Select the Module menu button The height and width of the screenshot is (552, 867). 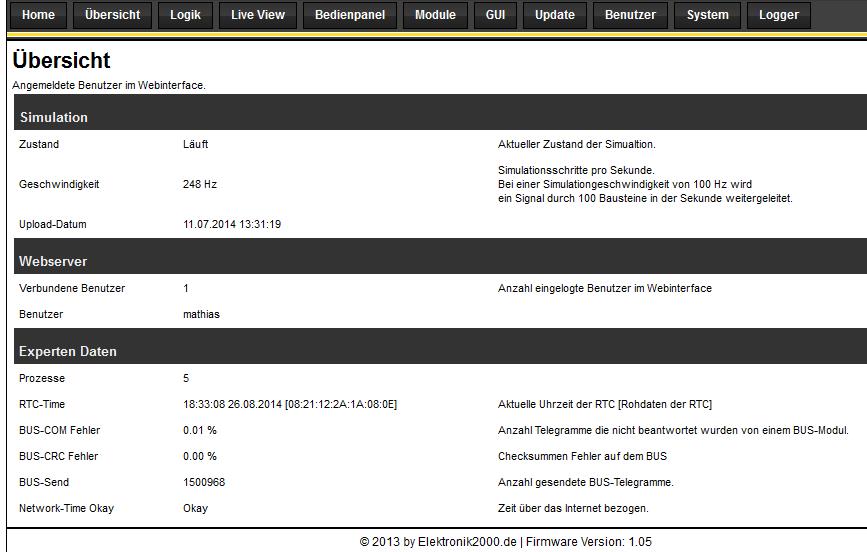[435, 15]
